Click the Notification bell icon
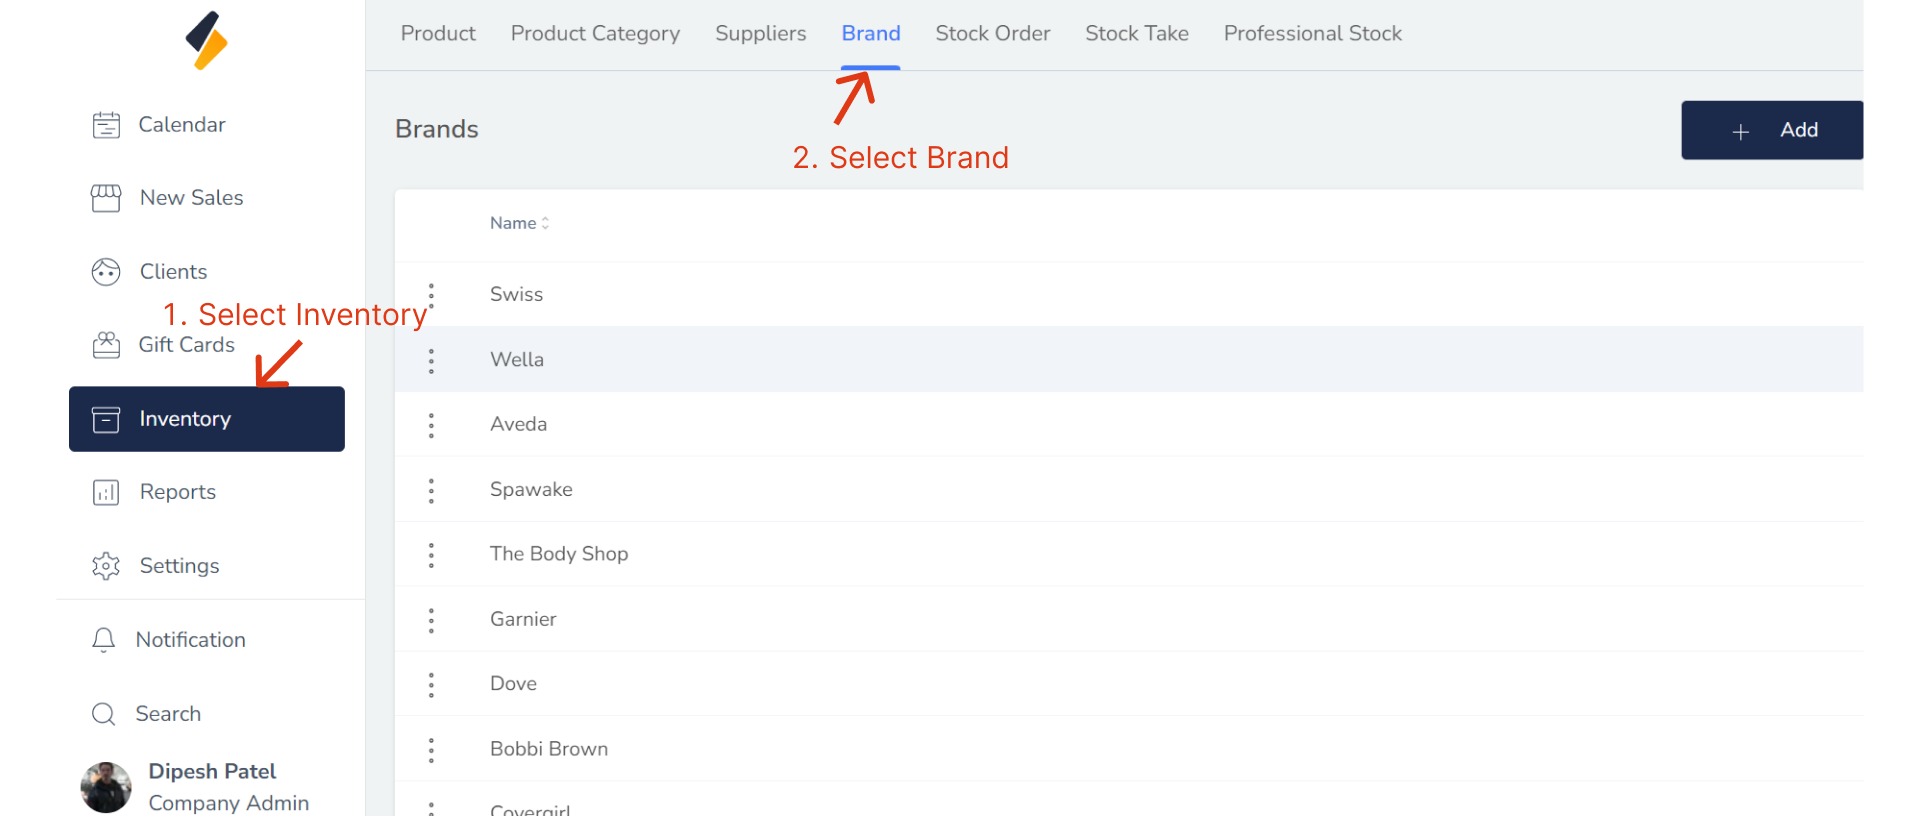Viewport: 1920px width, 816px height. (104, 640)
